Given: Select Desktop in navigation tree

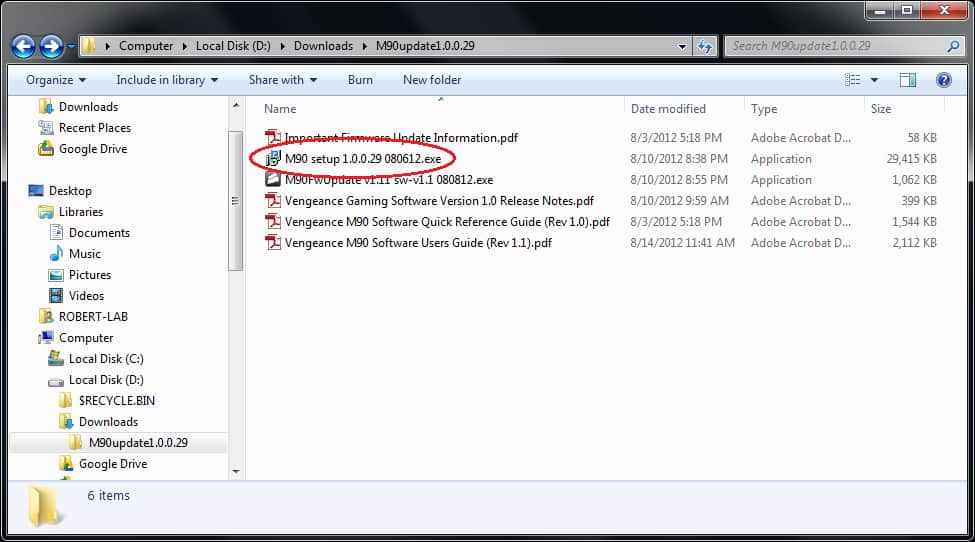Looking at the screenshot, I should 70,191.
